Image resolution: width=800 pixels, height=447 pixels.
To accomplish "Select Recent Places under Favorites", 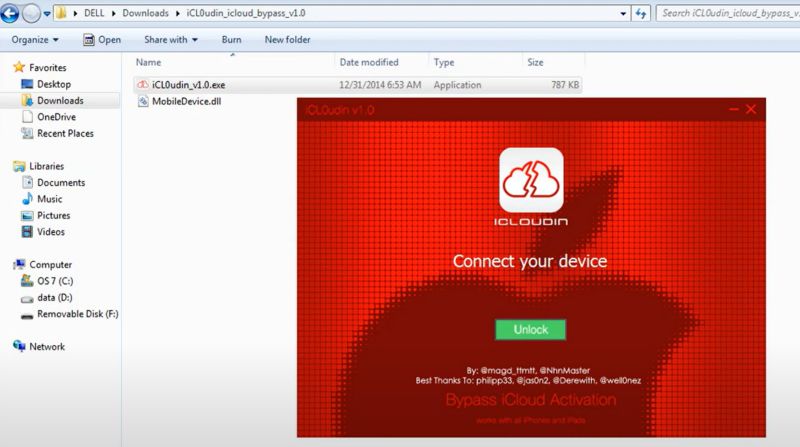I will click(x=65, y=133).
